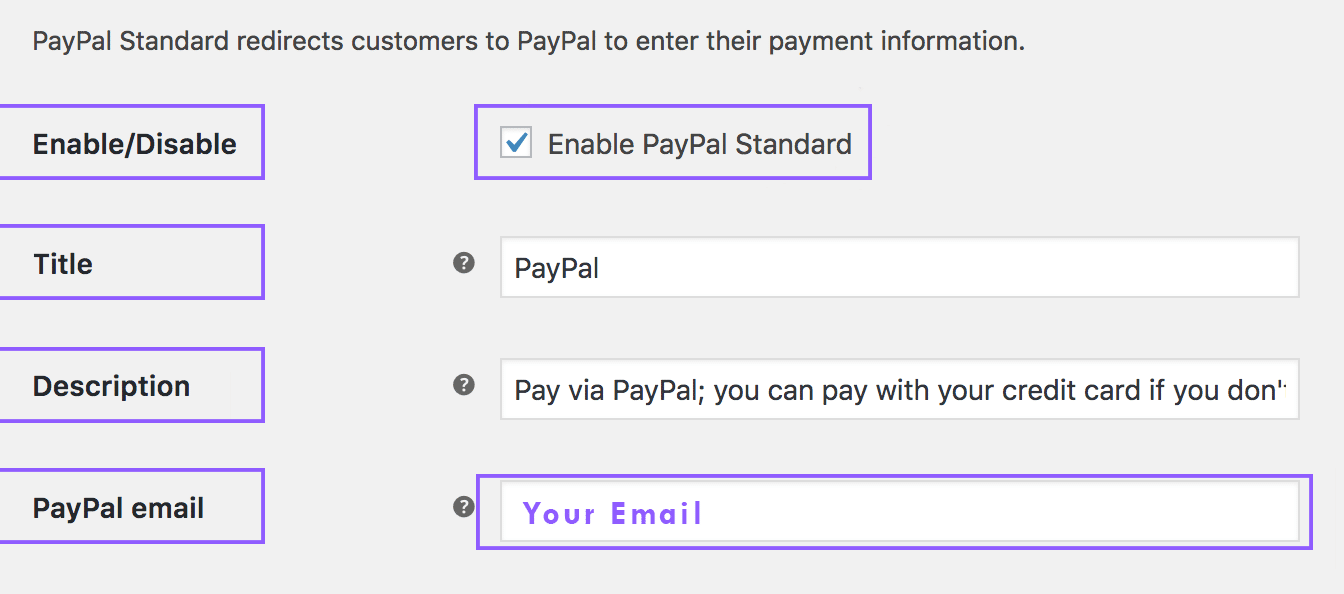The image size is (1344, 594).
Task: Click empty right side of PayPal email input
Action: coord(1000,511)
